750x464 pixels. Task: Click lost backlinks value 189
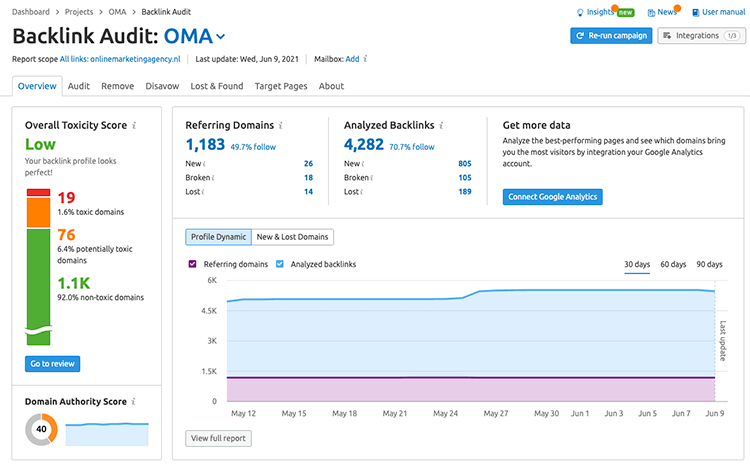pyautogui.click(x=465, y=192)
